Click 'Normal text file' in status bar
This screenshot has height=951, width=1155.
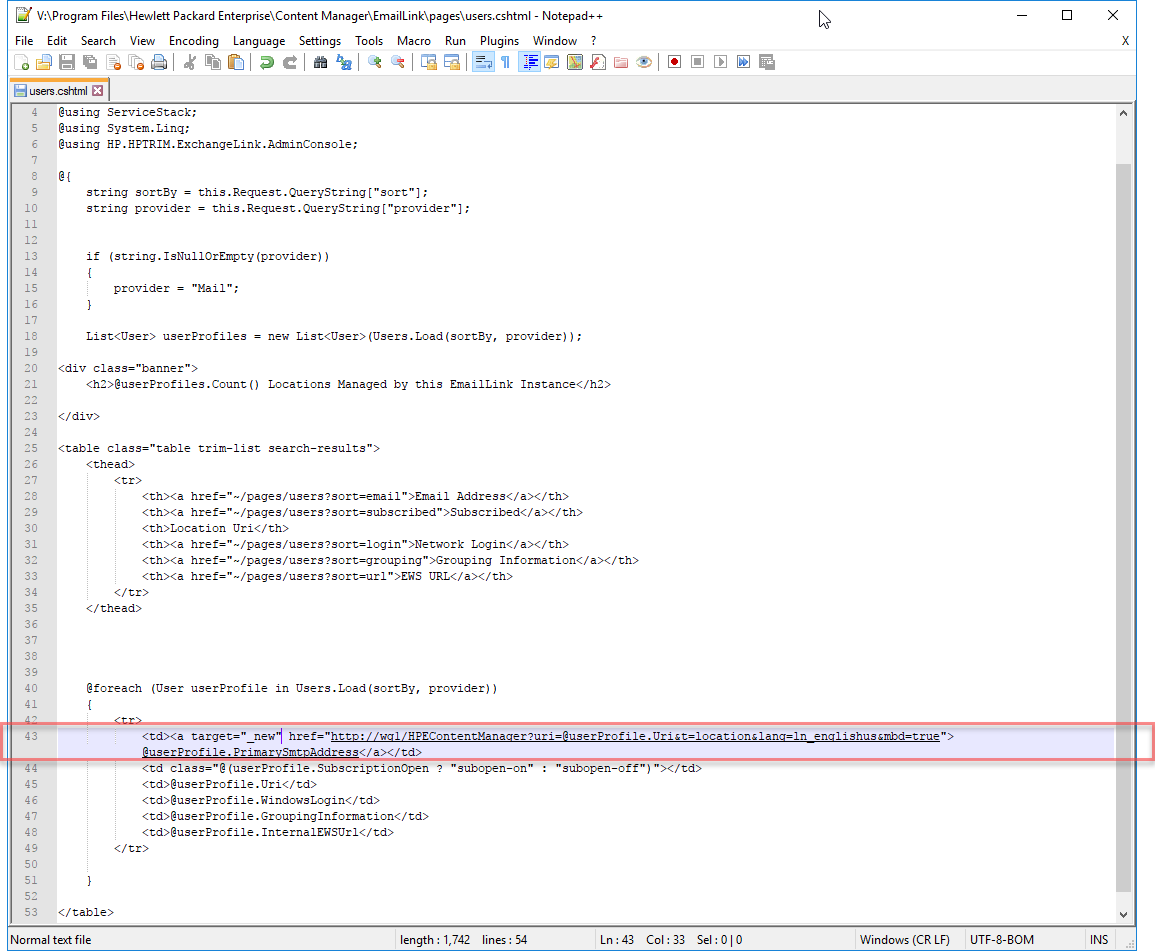(51, 939)
